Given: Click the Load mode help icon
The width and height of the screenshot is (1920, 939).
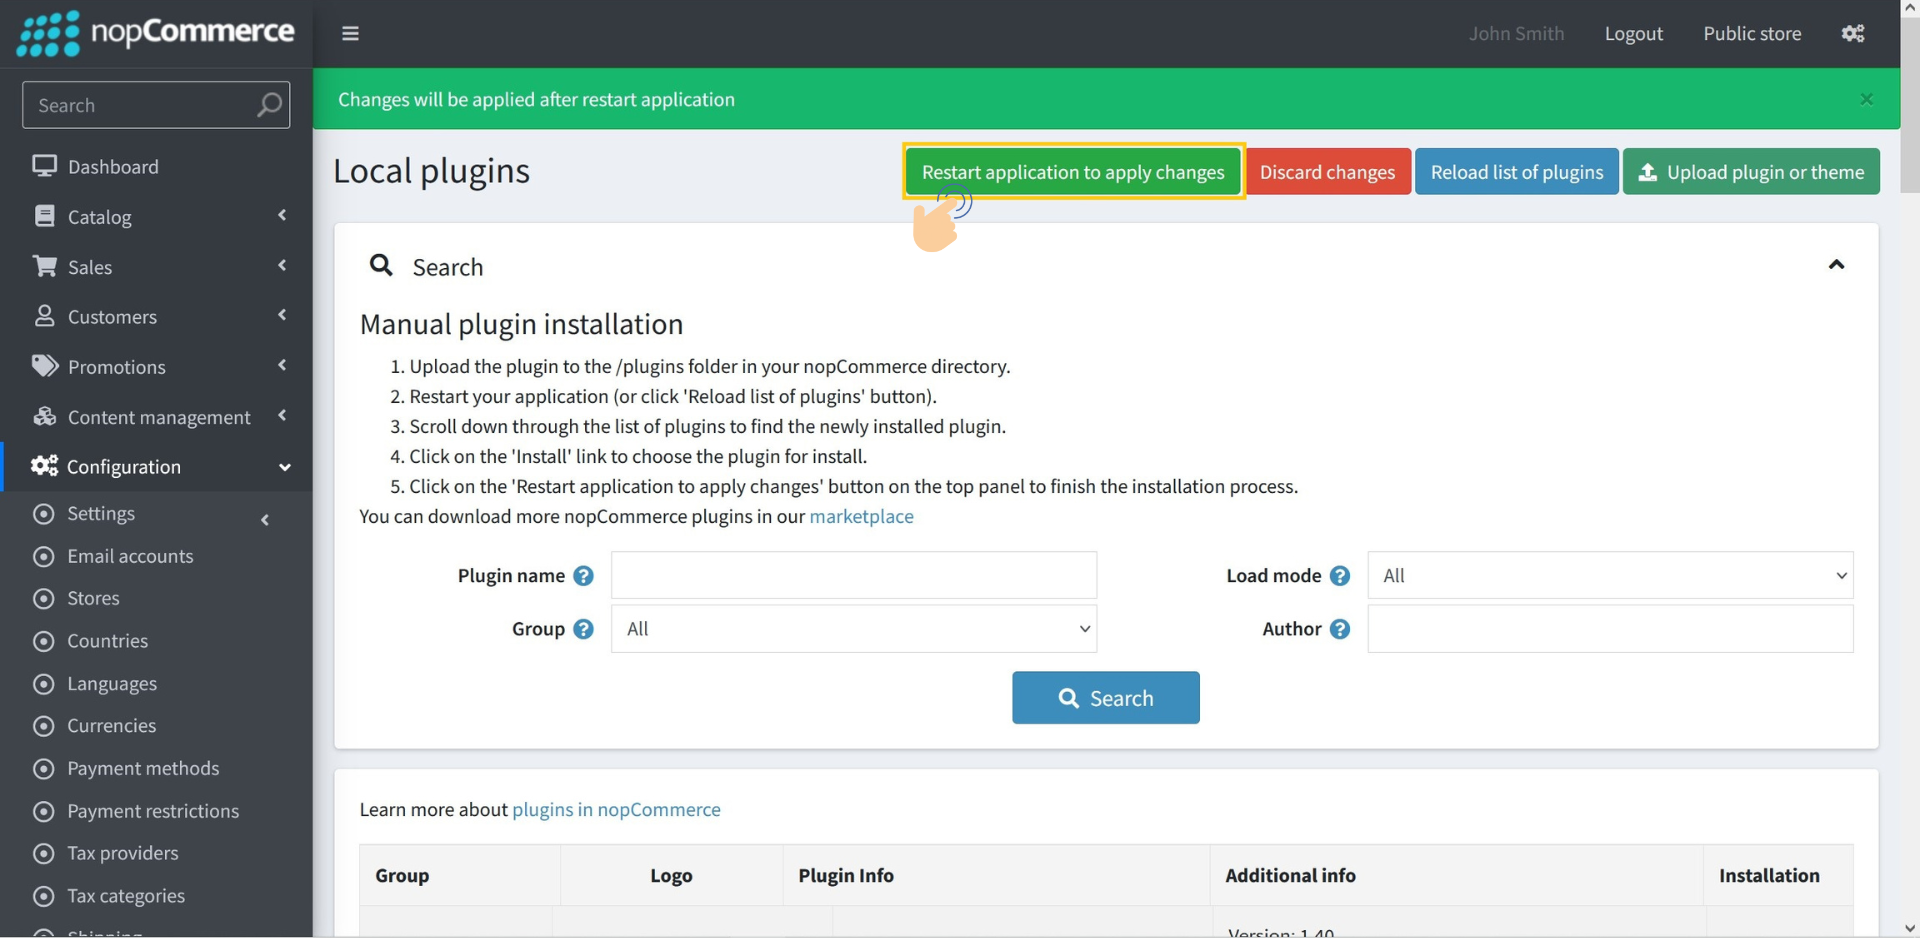Looking at the screenshot, I should (1340, 576).
